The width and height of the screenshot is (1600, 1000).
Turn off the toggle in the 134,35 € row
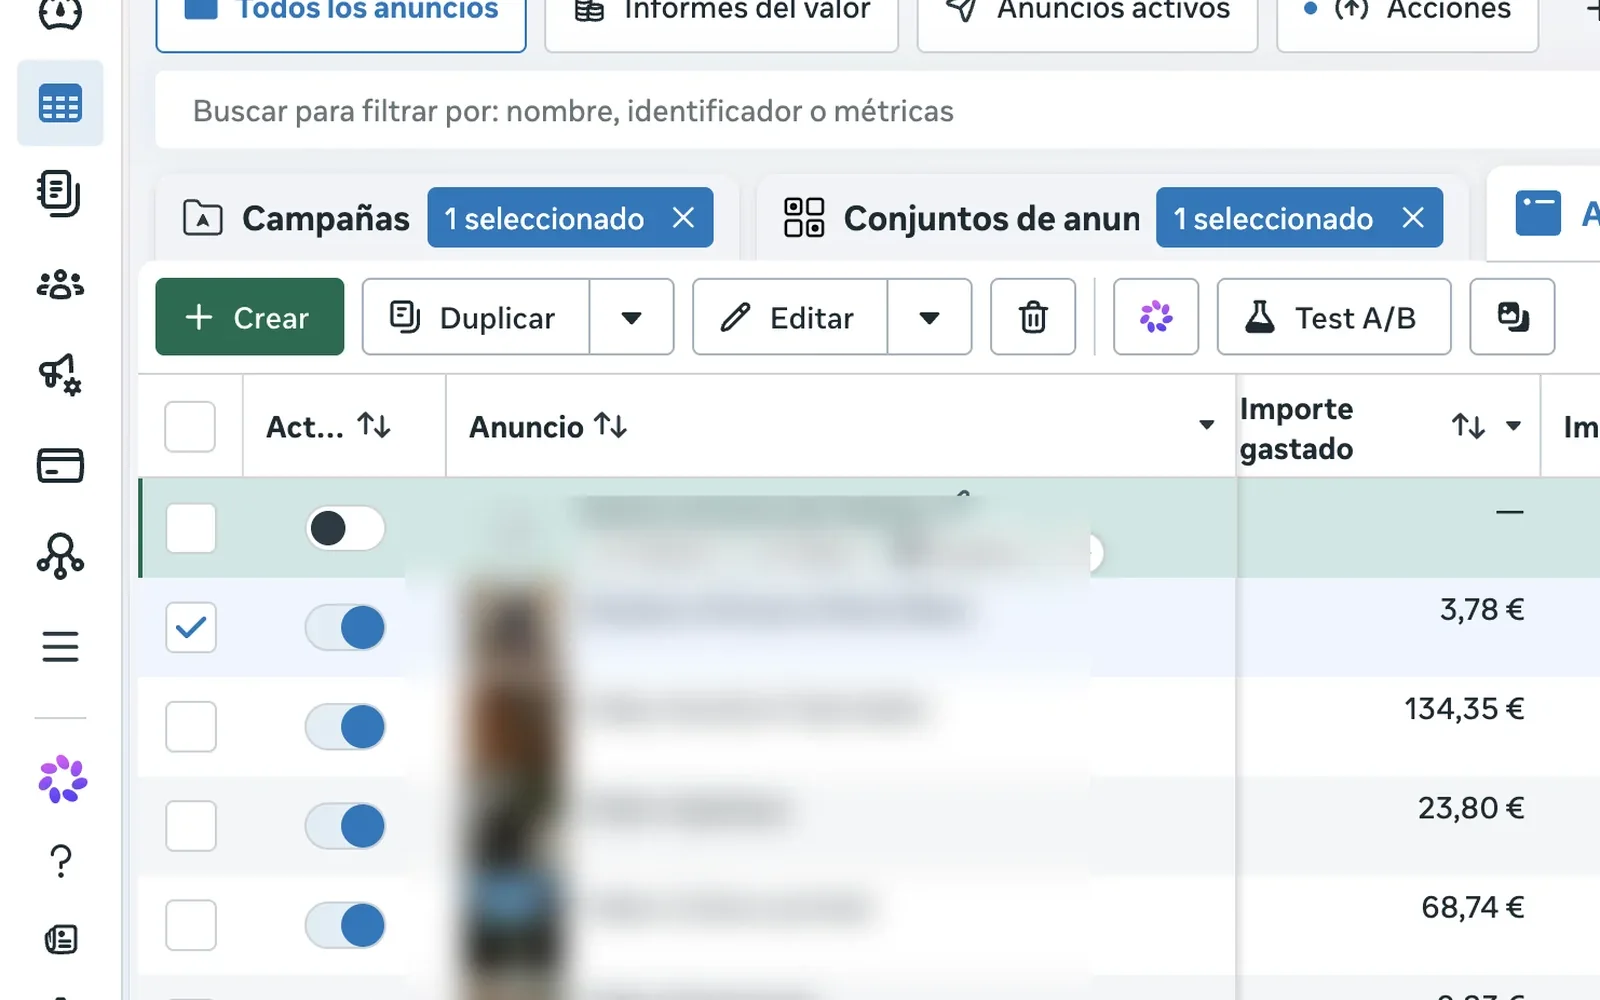(x=345, y=726)
